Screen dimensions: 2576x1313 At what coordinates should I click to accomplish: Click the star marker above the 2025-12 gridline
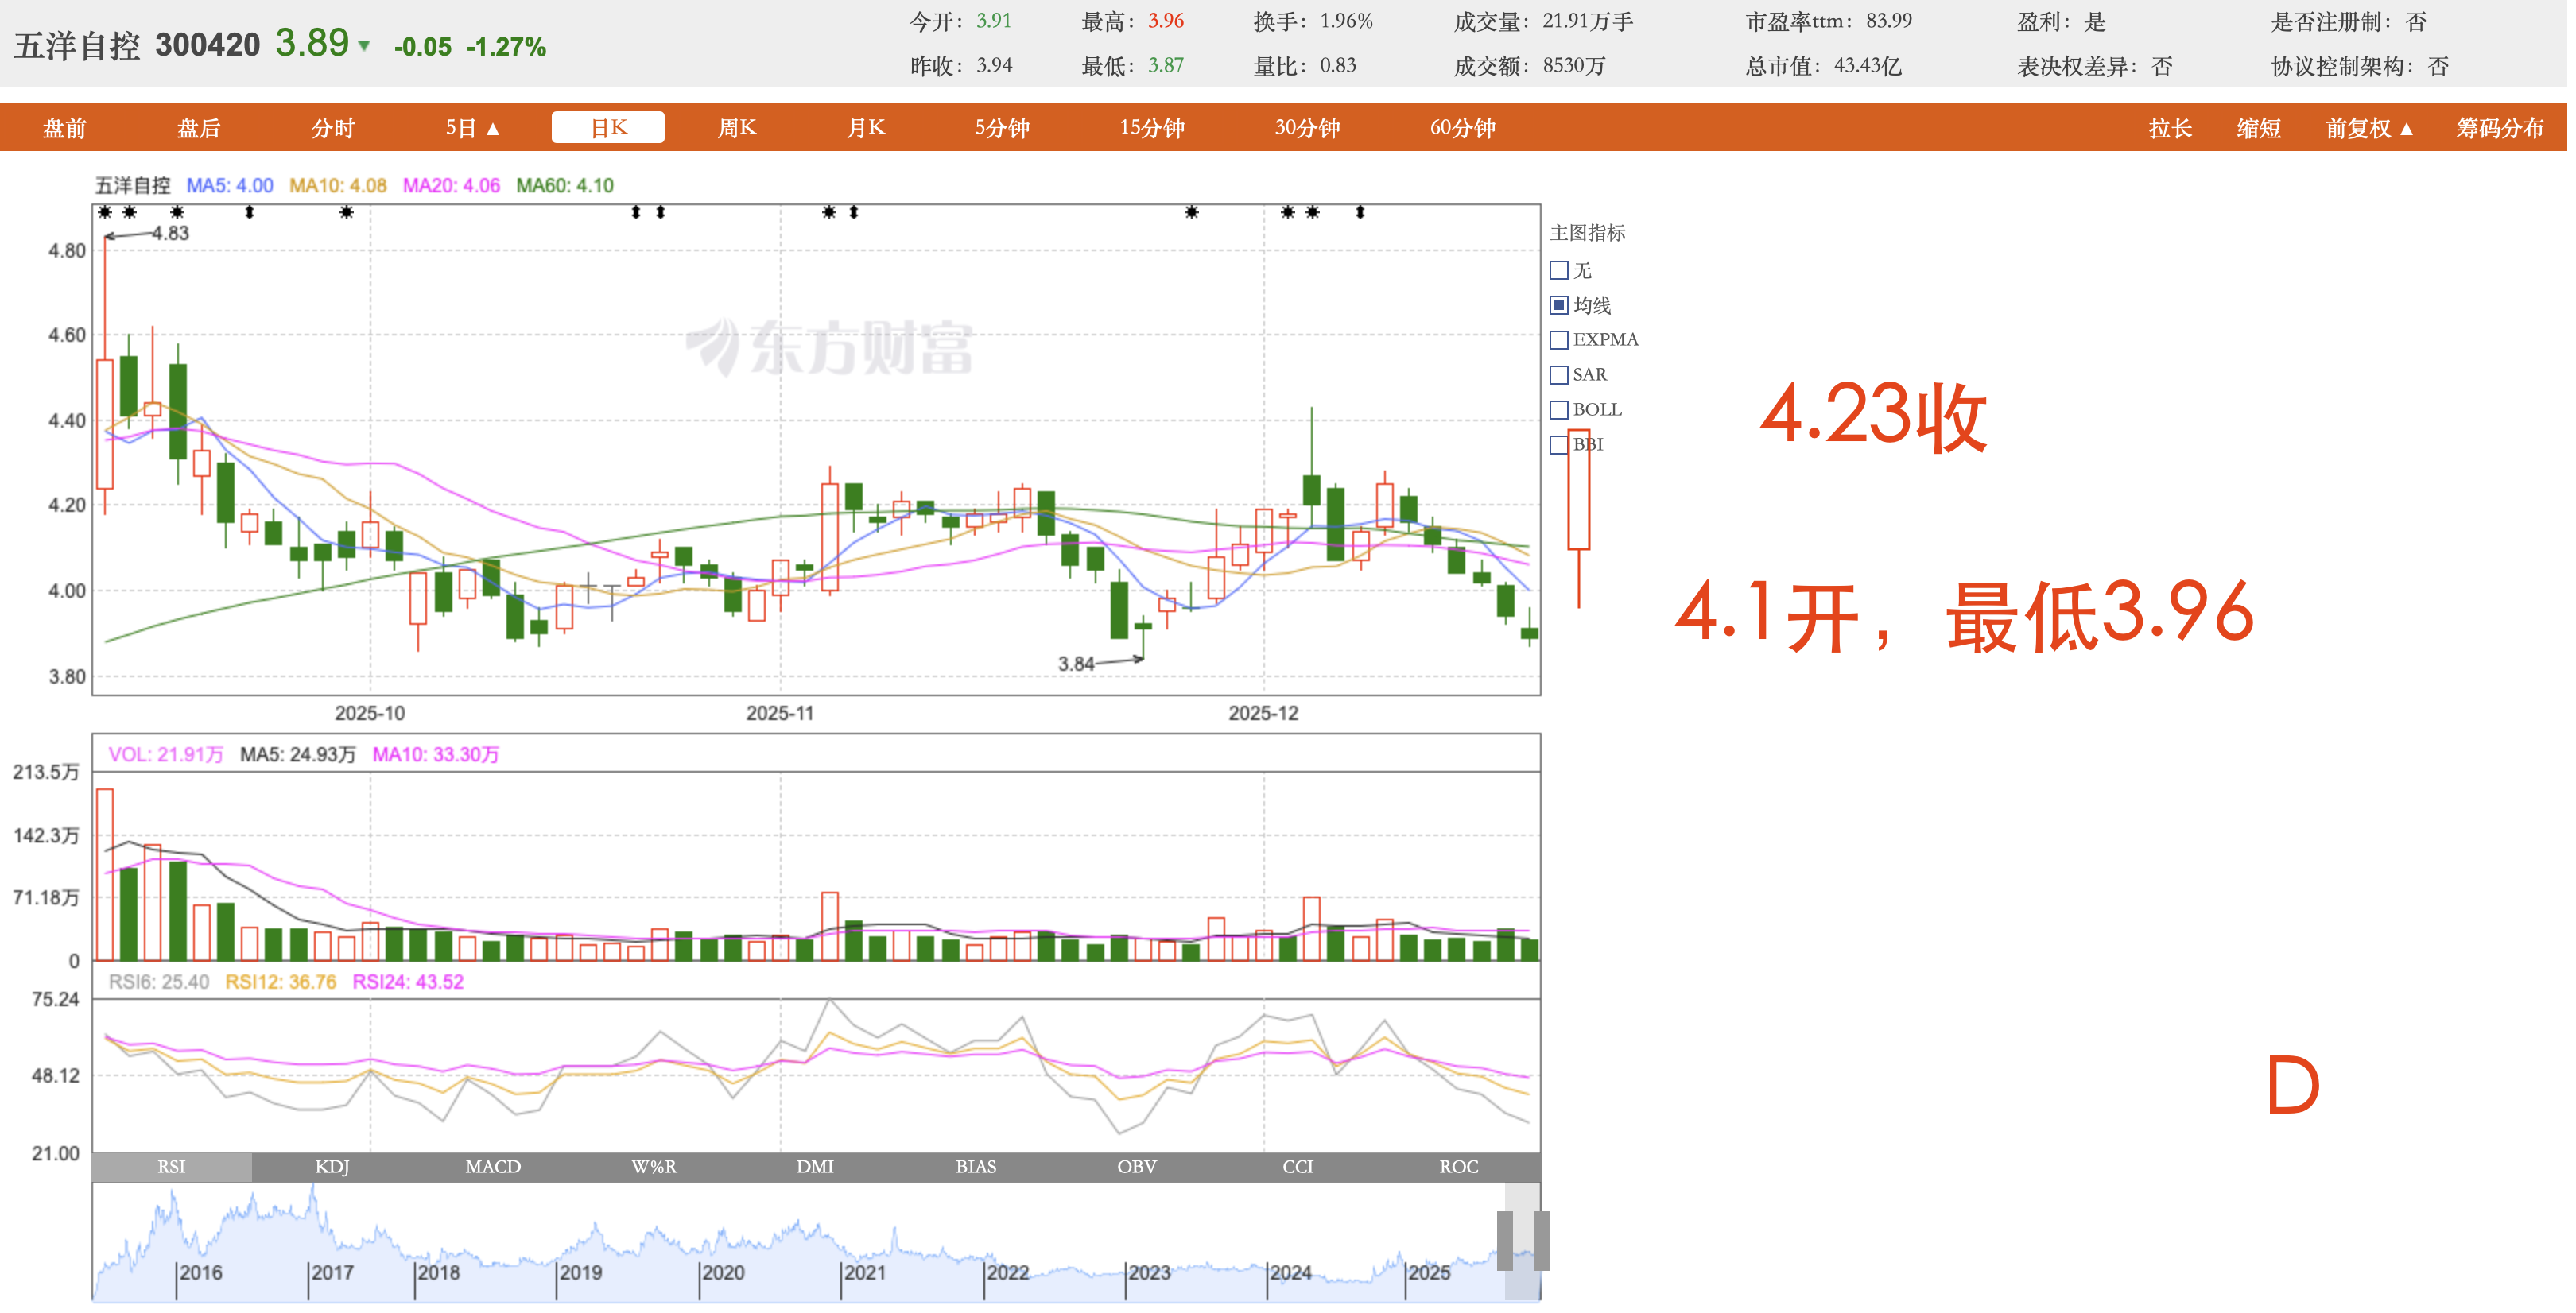click(x=1287, y=212)
